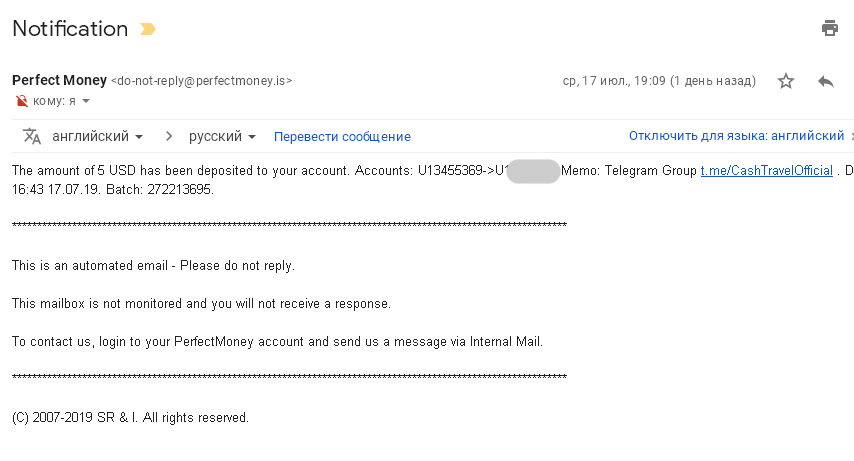Click Отключить для языка: английский

(x=736, y=136)
